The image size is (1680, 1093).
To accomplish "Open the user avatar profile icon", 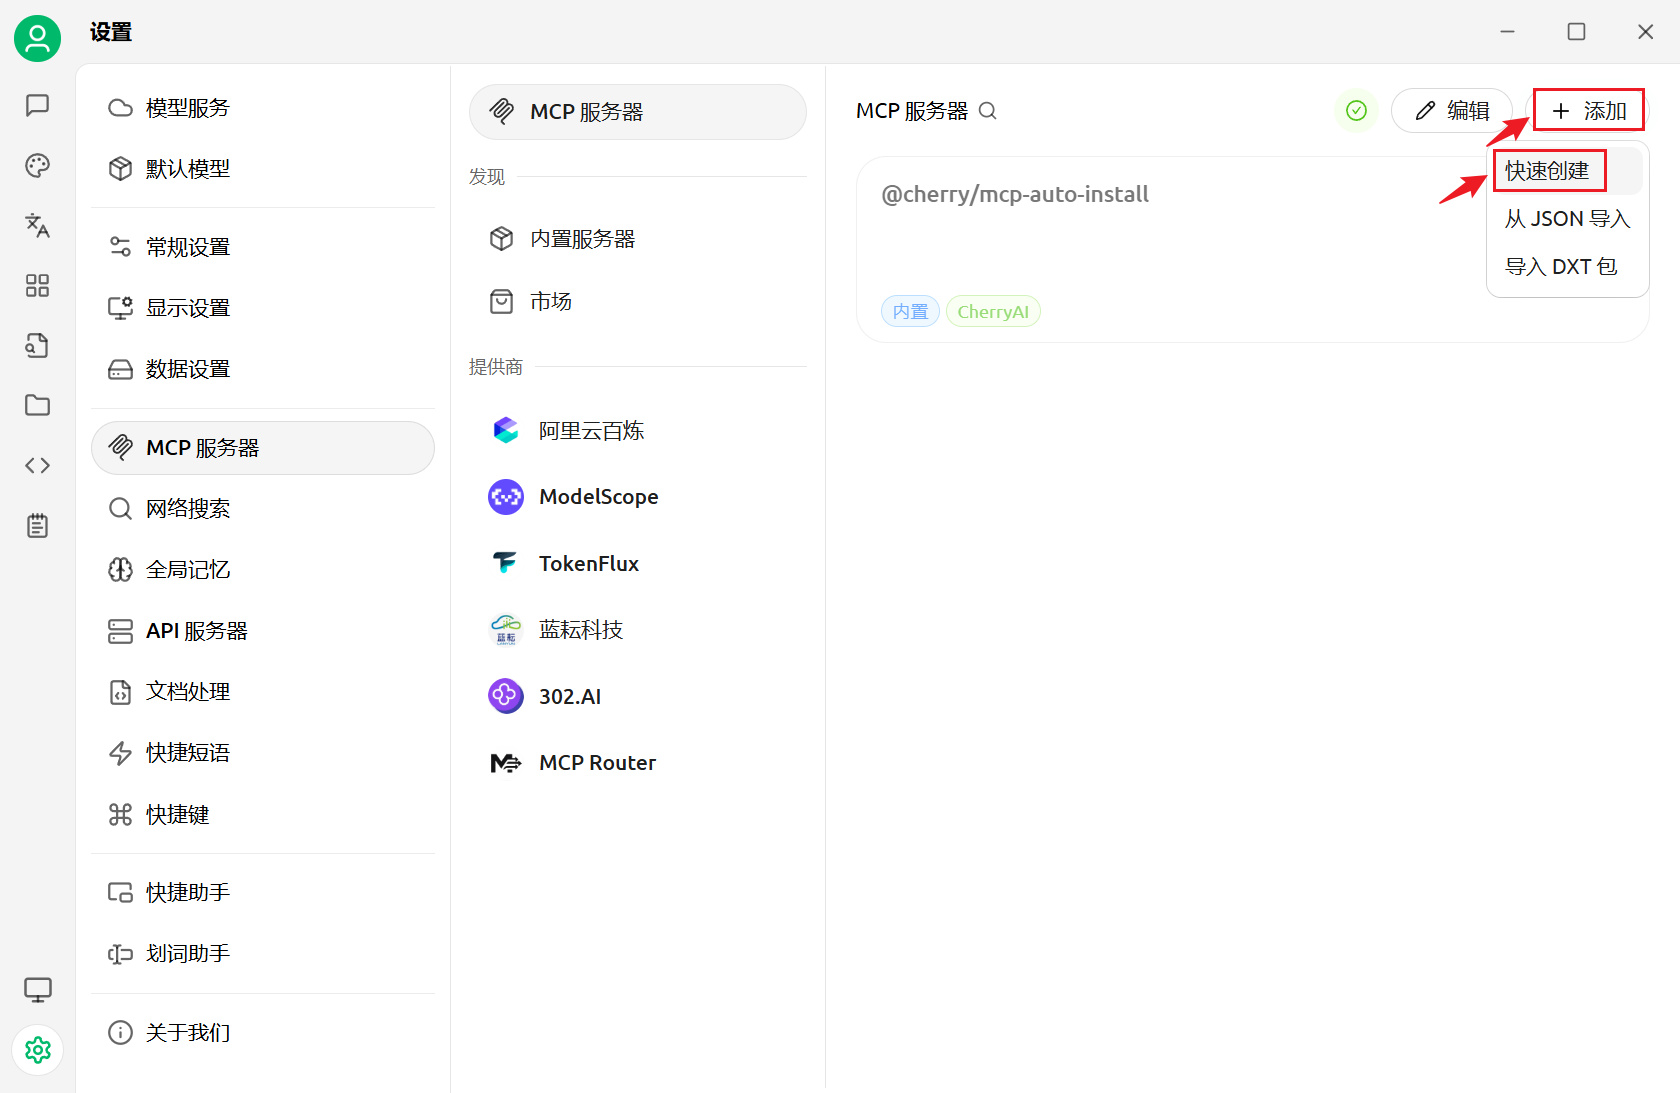I will point(37,38).
